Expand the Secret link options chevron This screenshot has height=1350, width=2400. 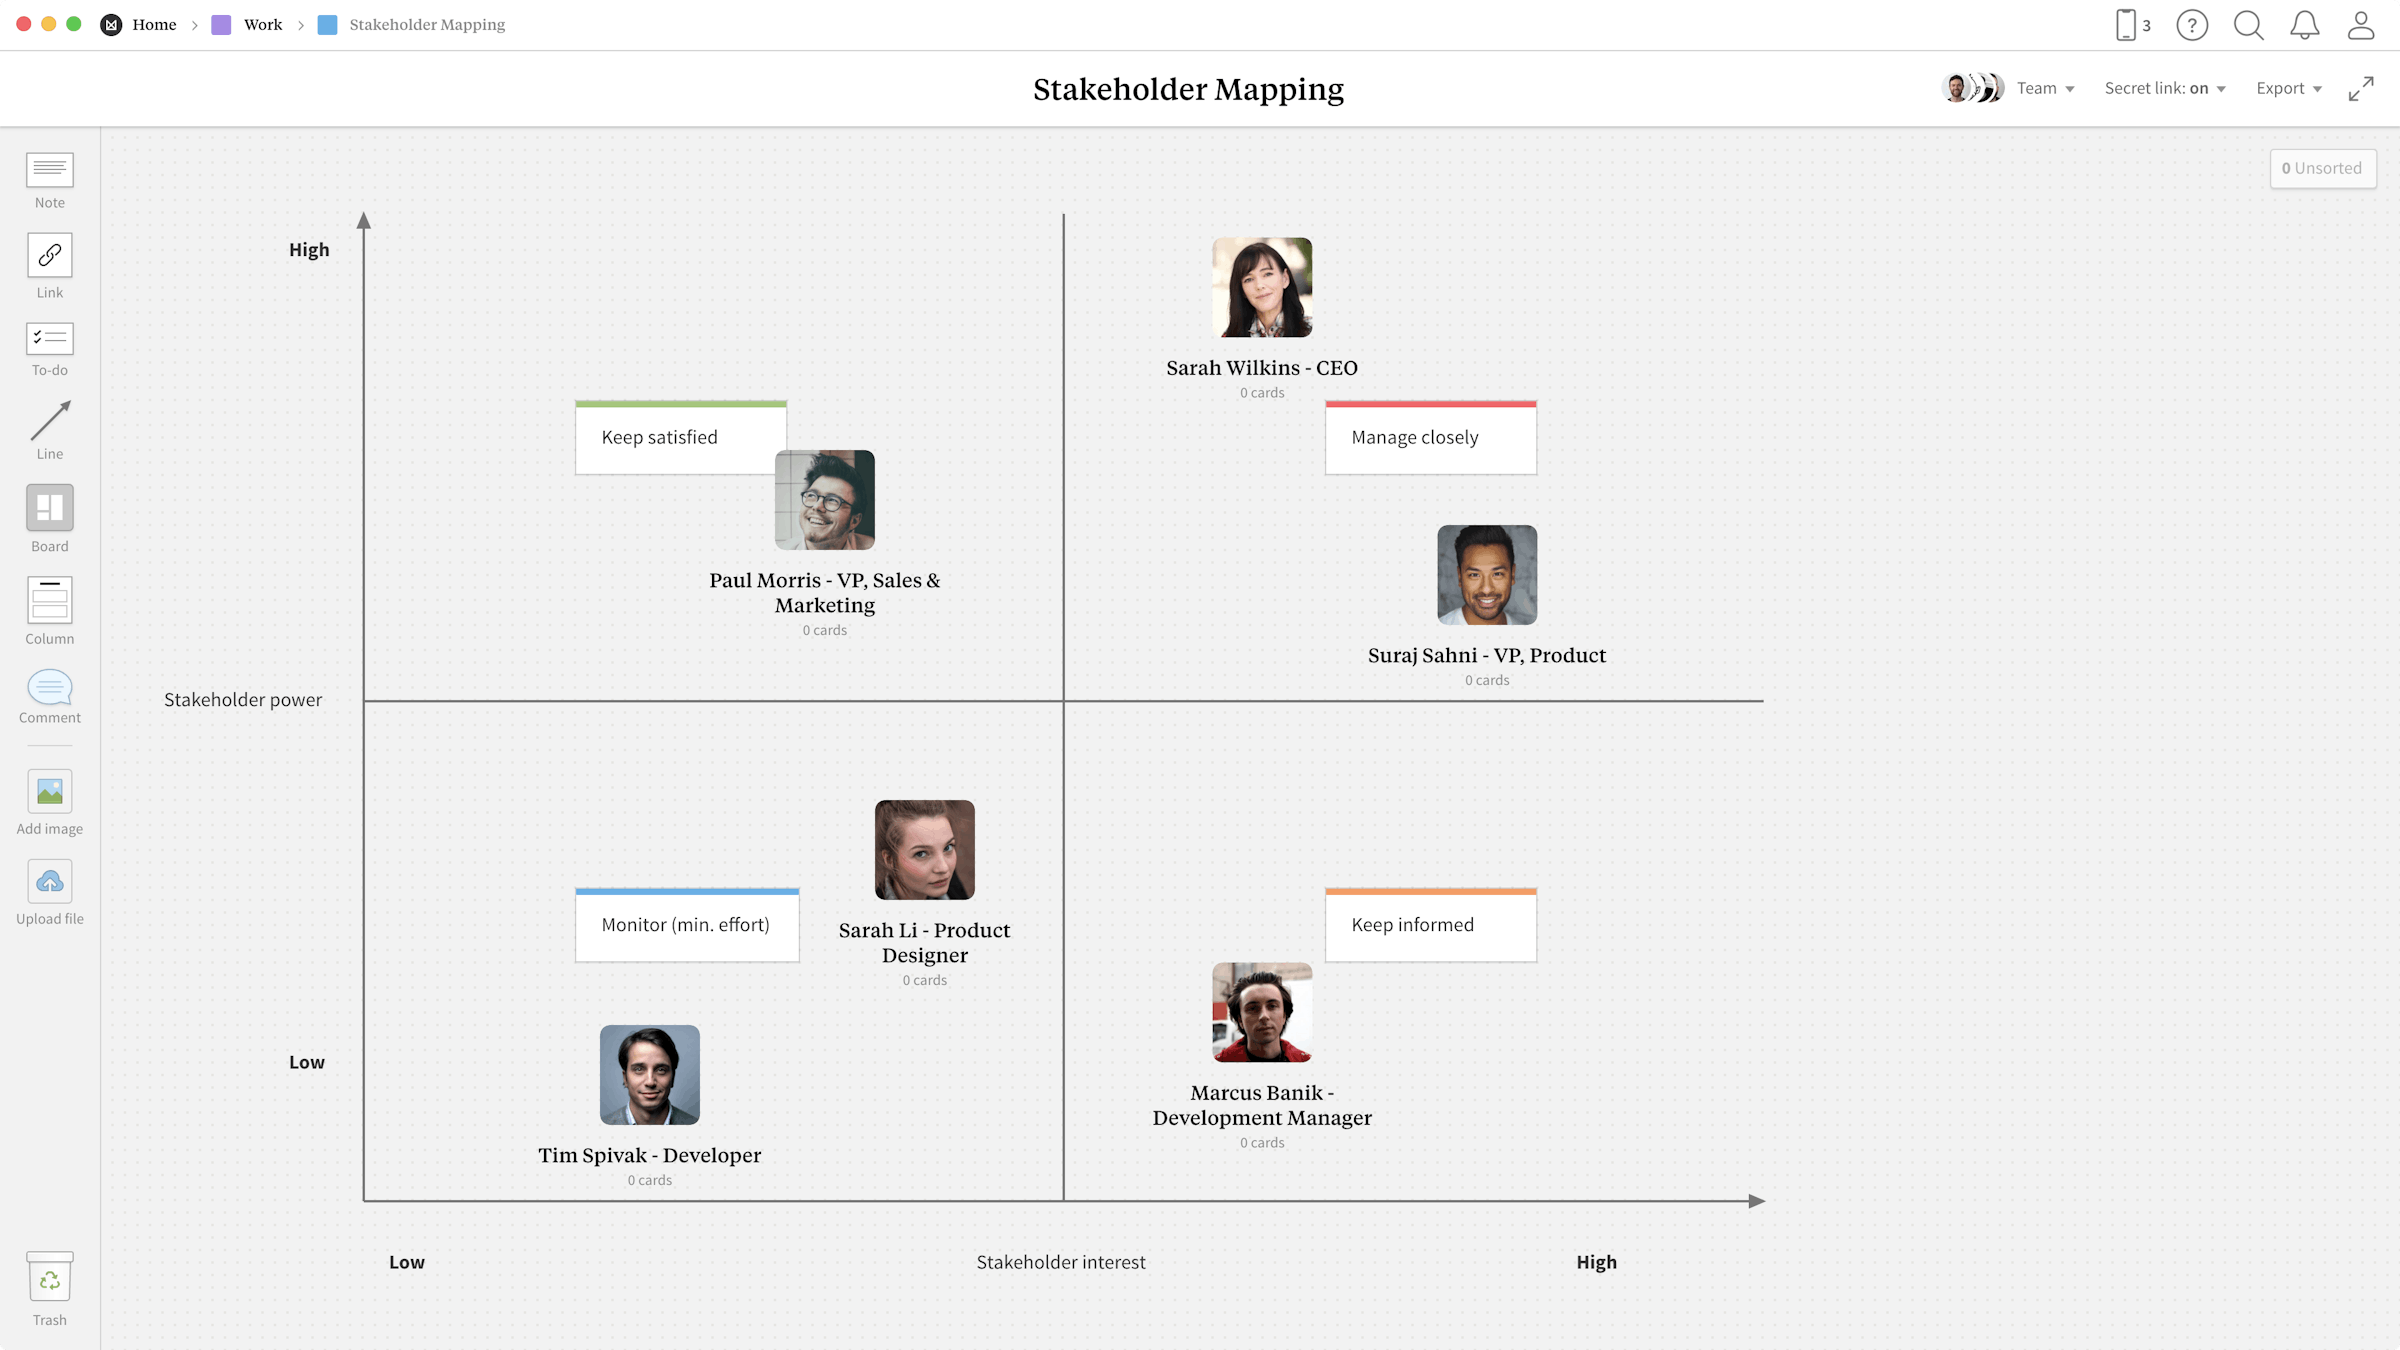click(x=2221, y=88)
